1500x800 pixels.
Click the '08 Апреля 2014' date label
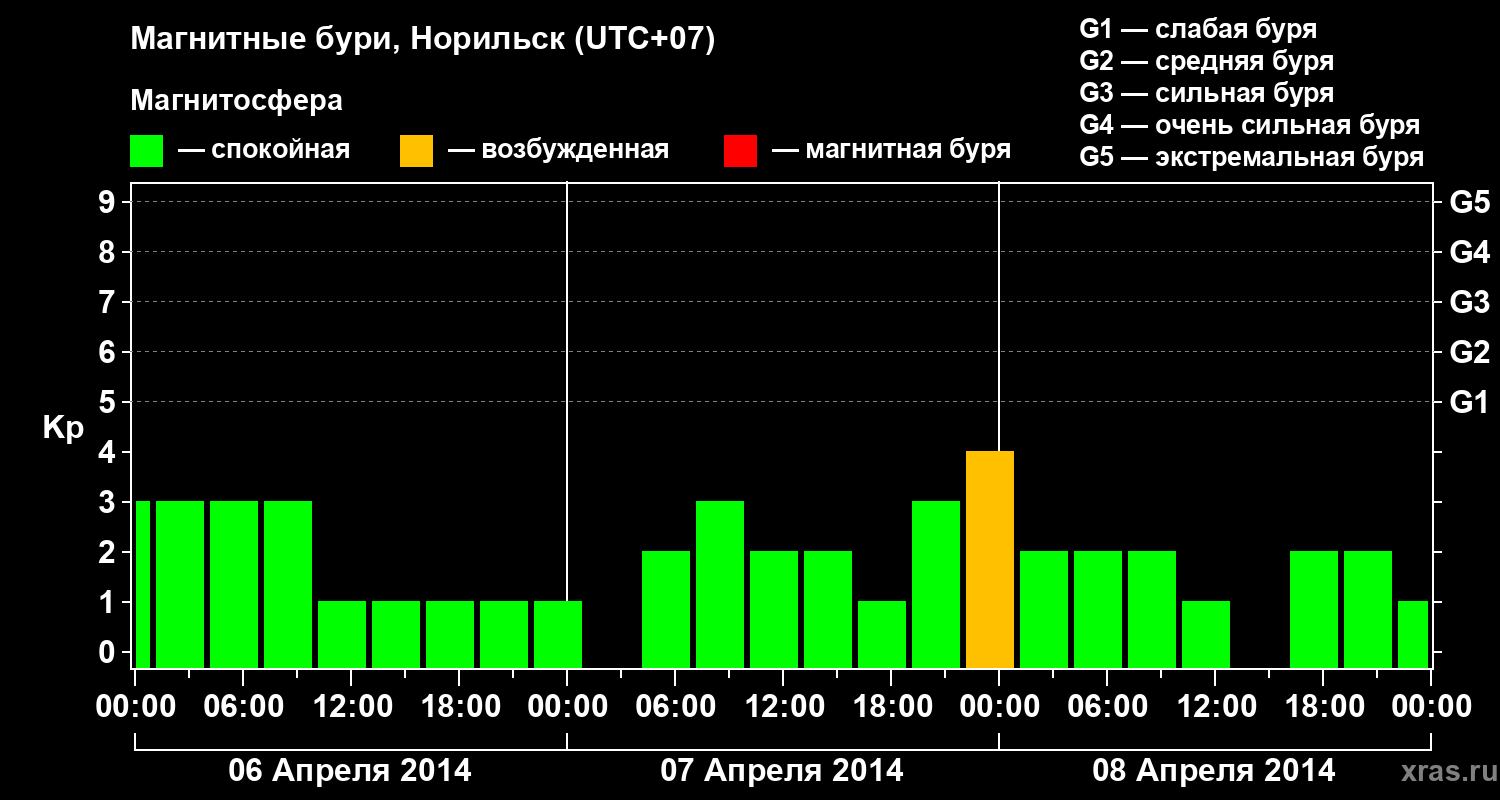pyautogui.click(x=1214, y=771)
